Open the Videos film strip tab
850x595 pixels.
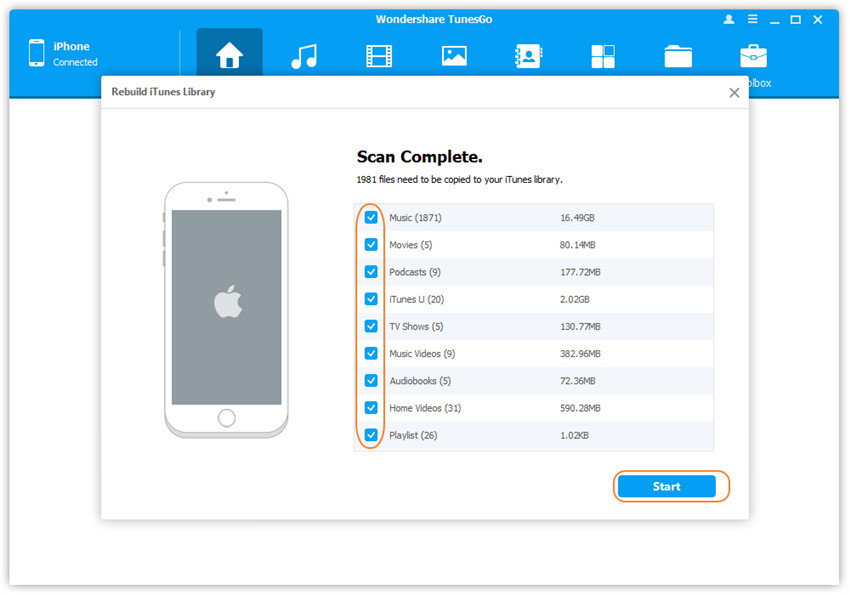pos(379,57)
